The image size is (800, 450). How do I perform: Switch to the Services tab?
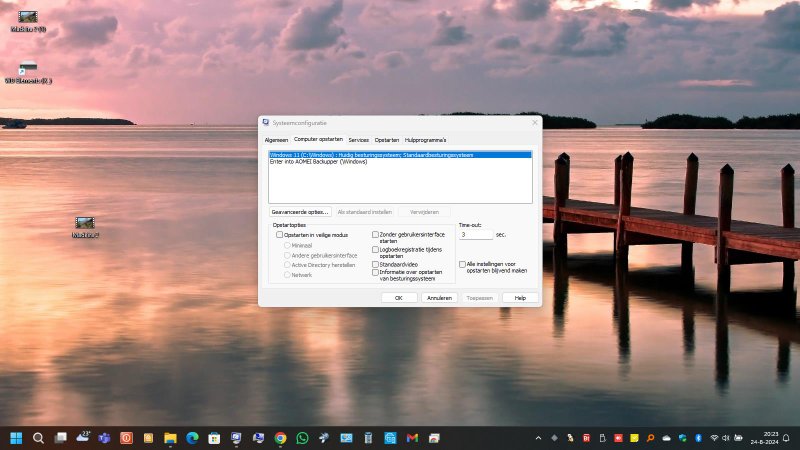[358, 140]
